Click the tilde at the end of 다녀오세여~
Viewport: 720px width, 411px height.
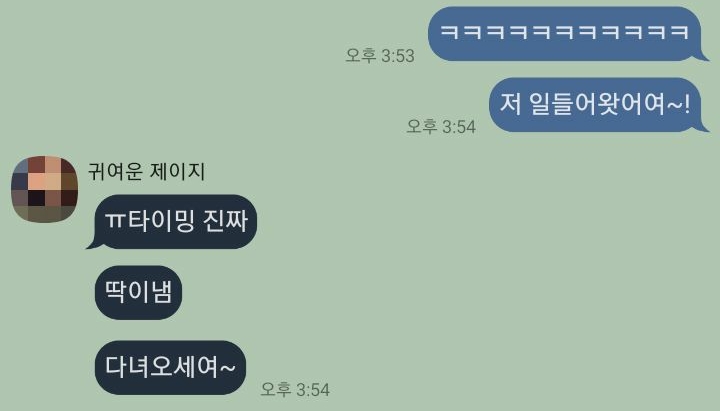coord(228,367)
